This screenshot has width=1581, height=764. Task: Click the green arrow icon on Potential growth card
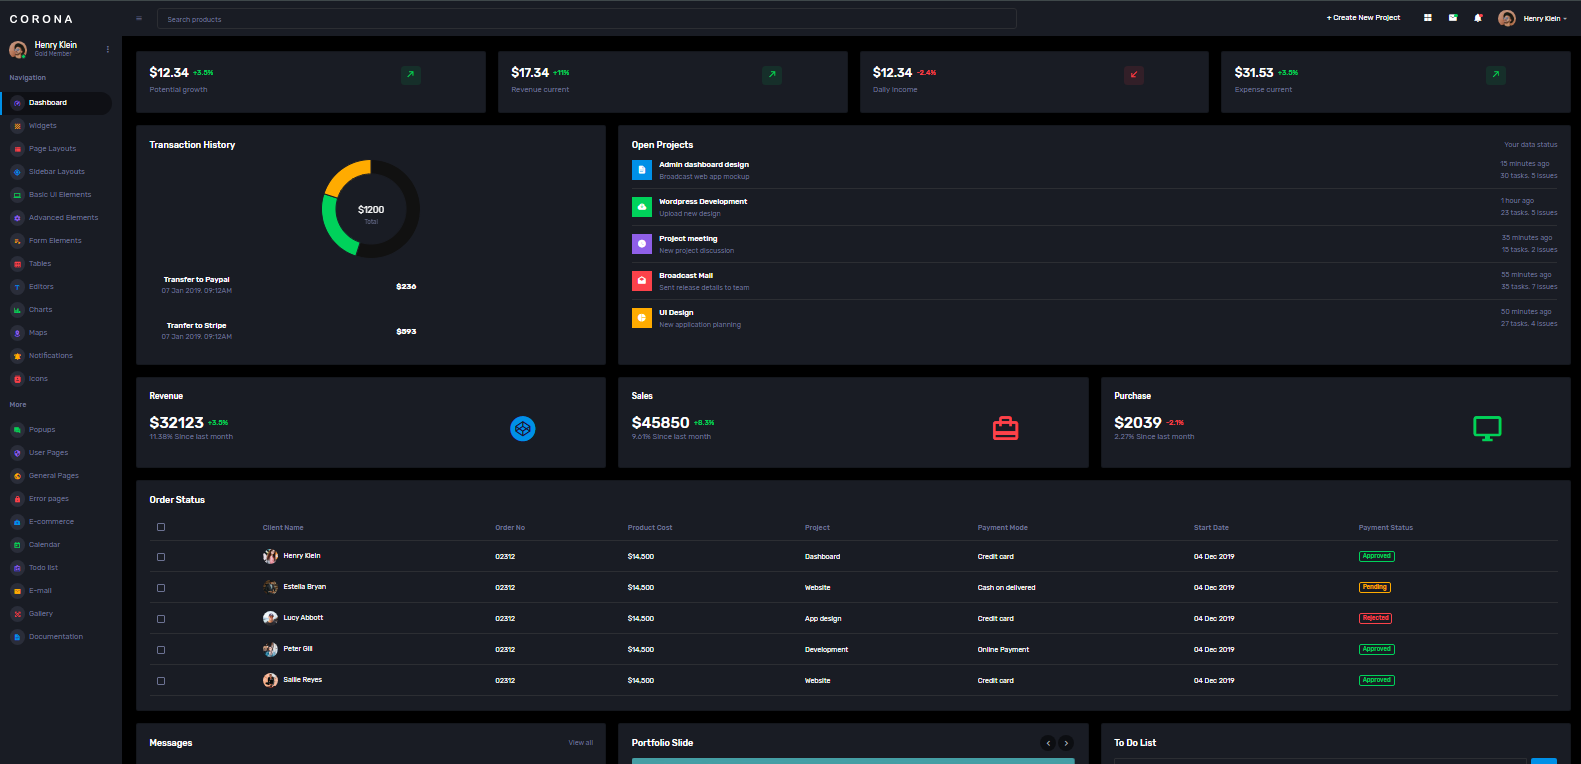[x=411, y=75]
